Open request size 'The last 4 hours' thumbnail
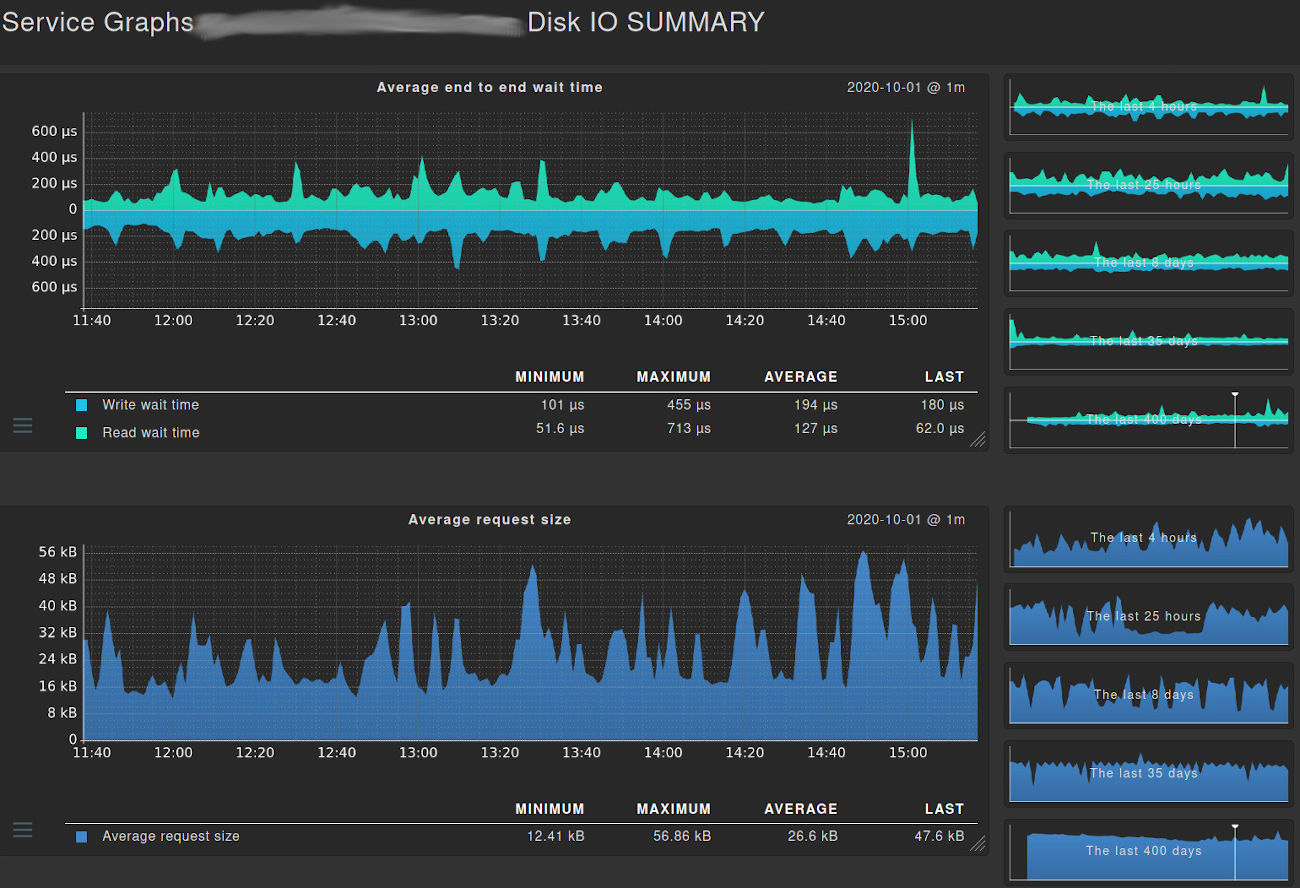The height and width of the screenshot is (888, 1300). tap(1149, 538)
